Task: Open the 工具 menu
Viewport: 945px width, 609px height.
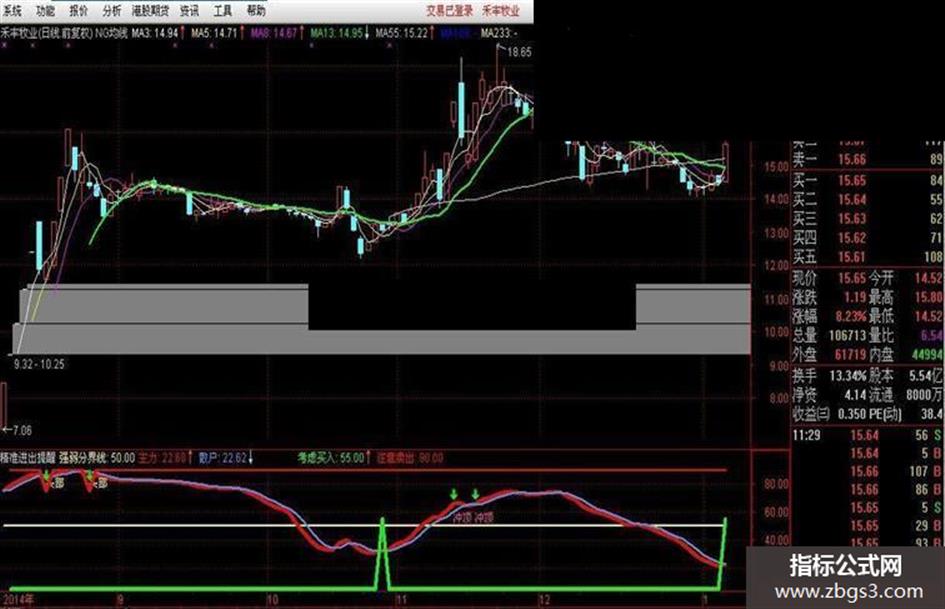Action: (222, 10)
